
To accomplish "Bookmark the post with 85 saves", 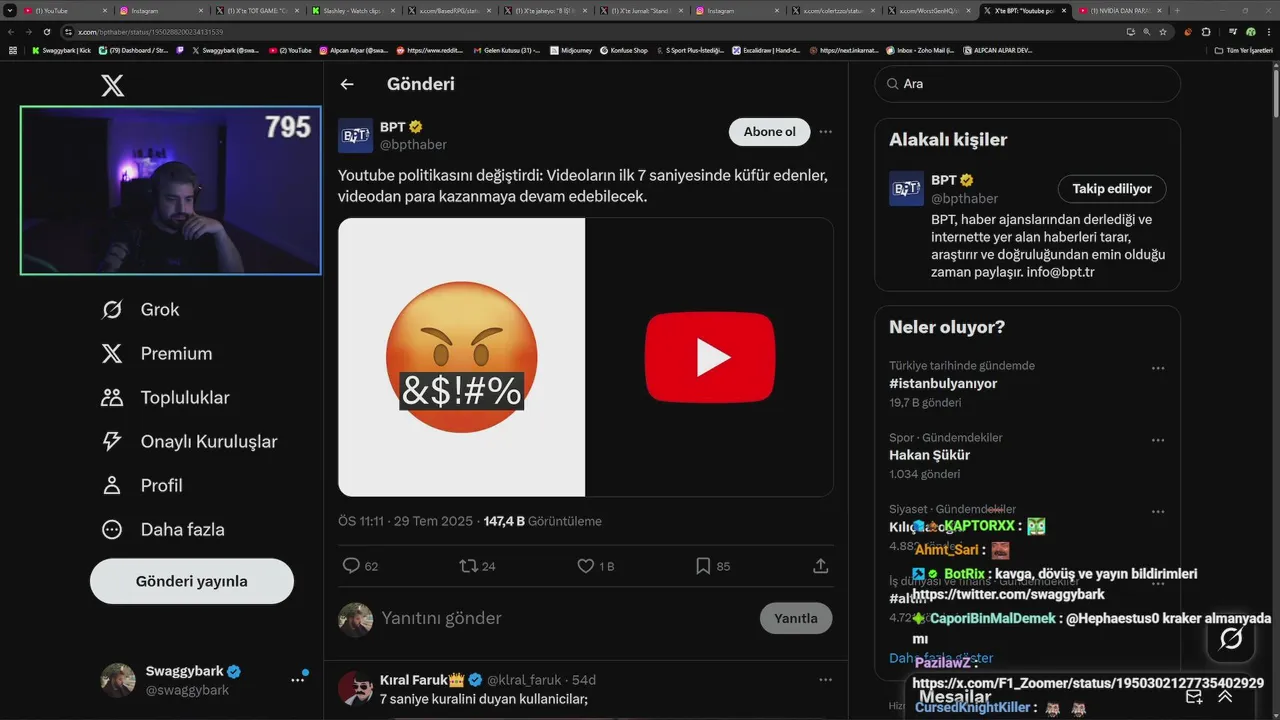I will click(x=703, y=566).
